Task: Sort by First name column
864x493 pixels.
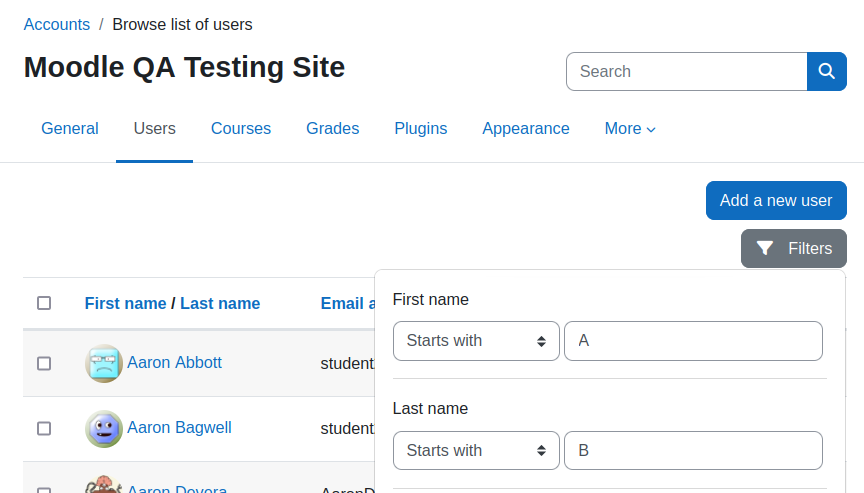Action: pos(125,304)
